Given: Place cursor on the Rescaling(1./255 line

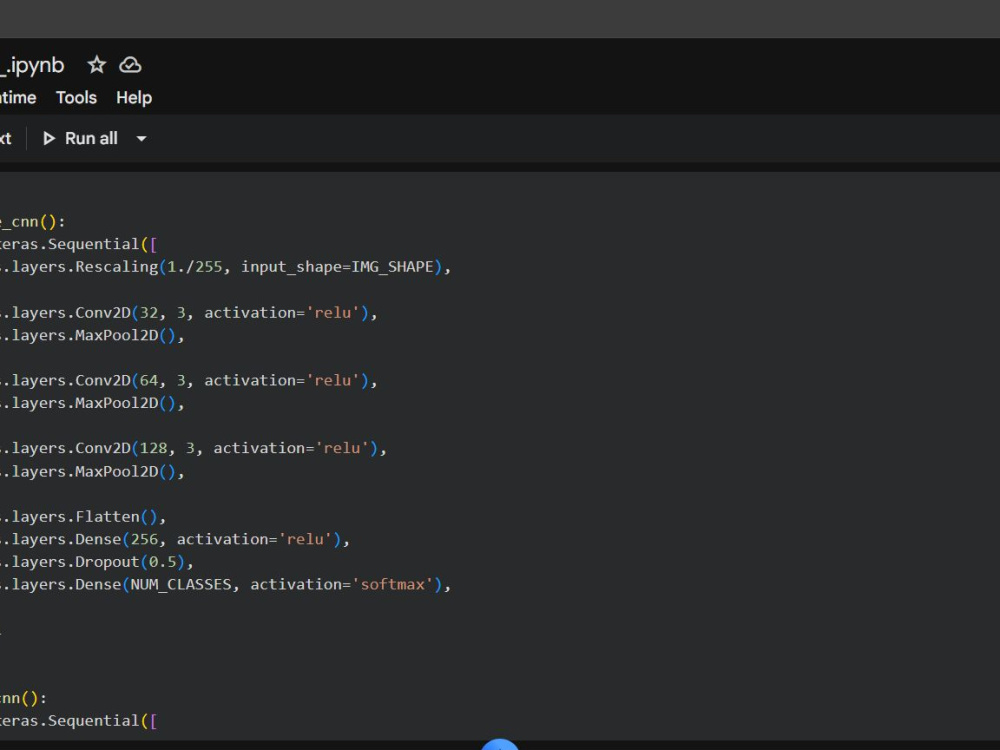Looking at the screenshot, I should pyautogui.click(x=225, y=267).
